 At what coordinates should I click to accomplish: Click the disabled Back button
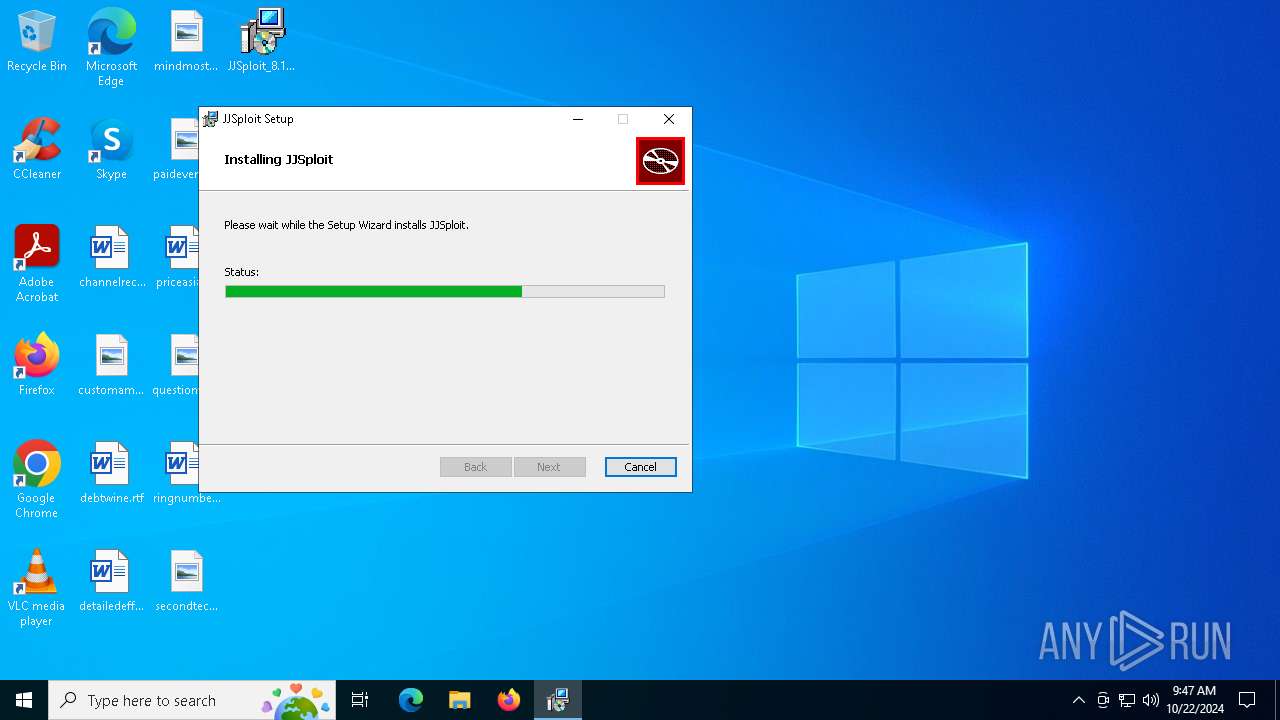tap(476, 467)
